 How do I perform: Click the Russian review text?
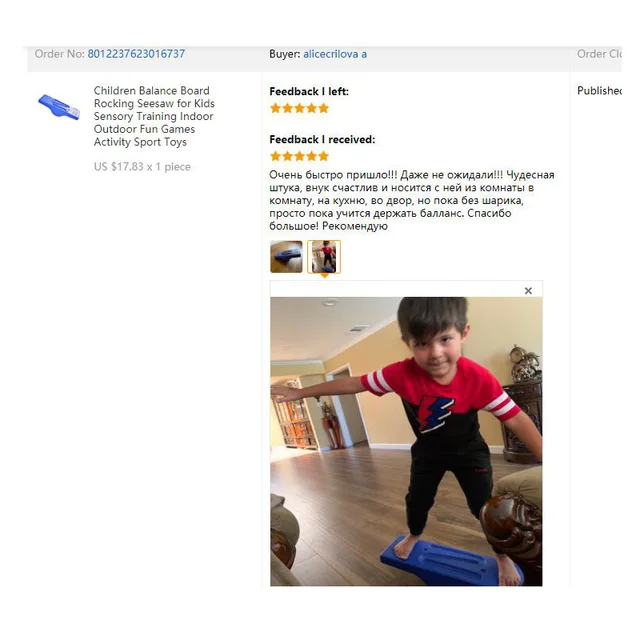point(411,200)
